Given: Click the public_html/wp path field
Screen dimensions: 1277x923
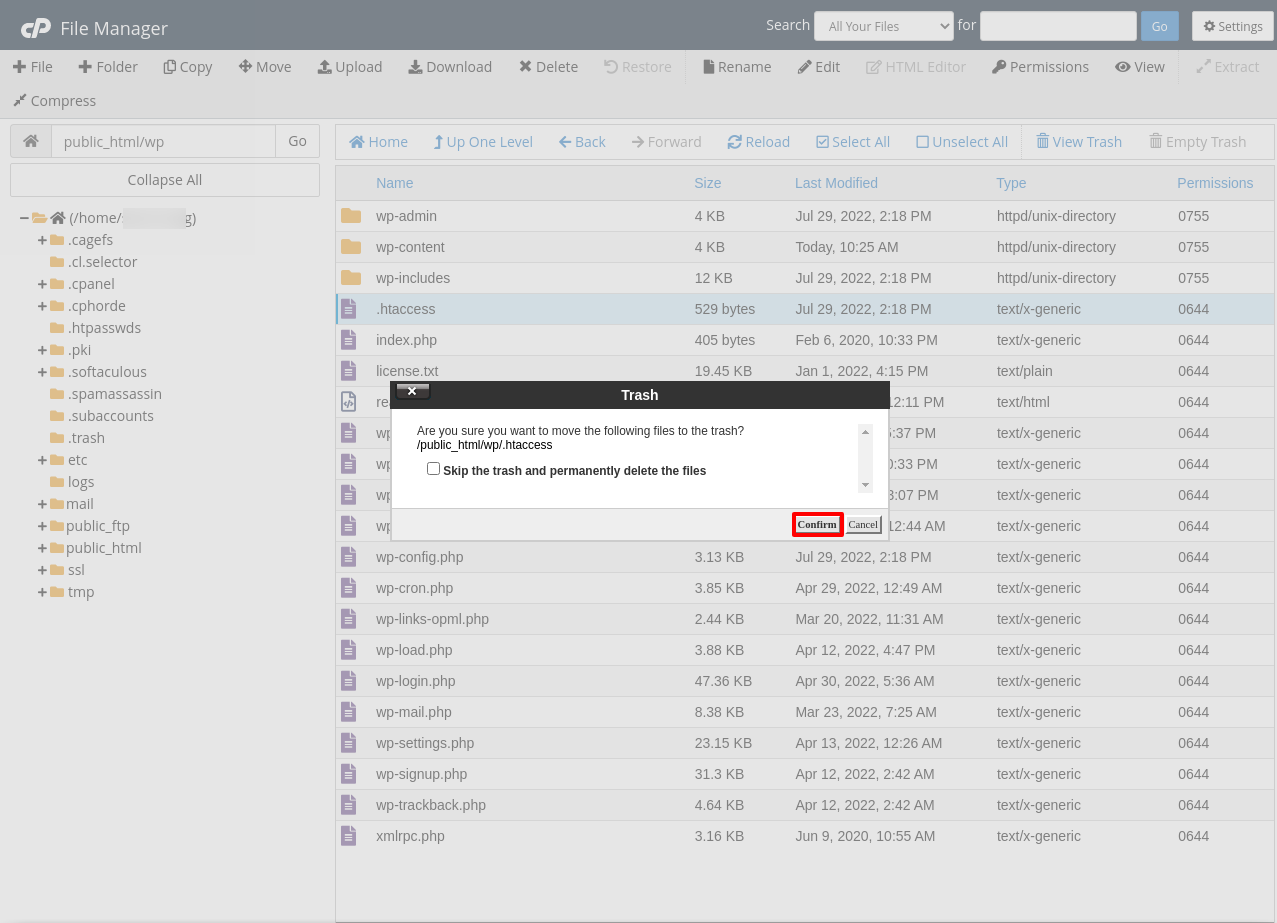Looking at the screenshot, I should [163, 141].
